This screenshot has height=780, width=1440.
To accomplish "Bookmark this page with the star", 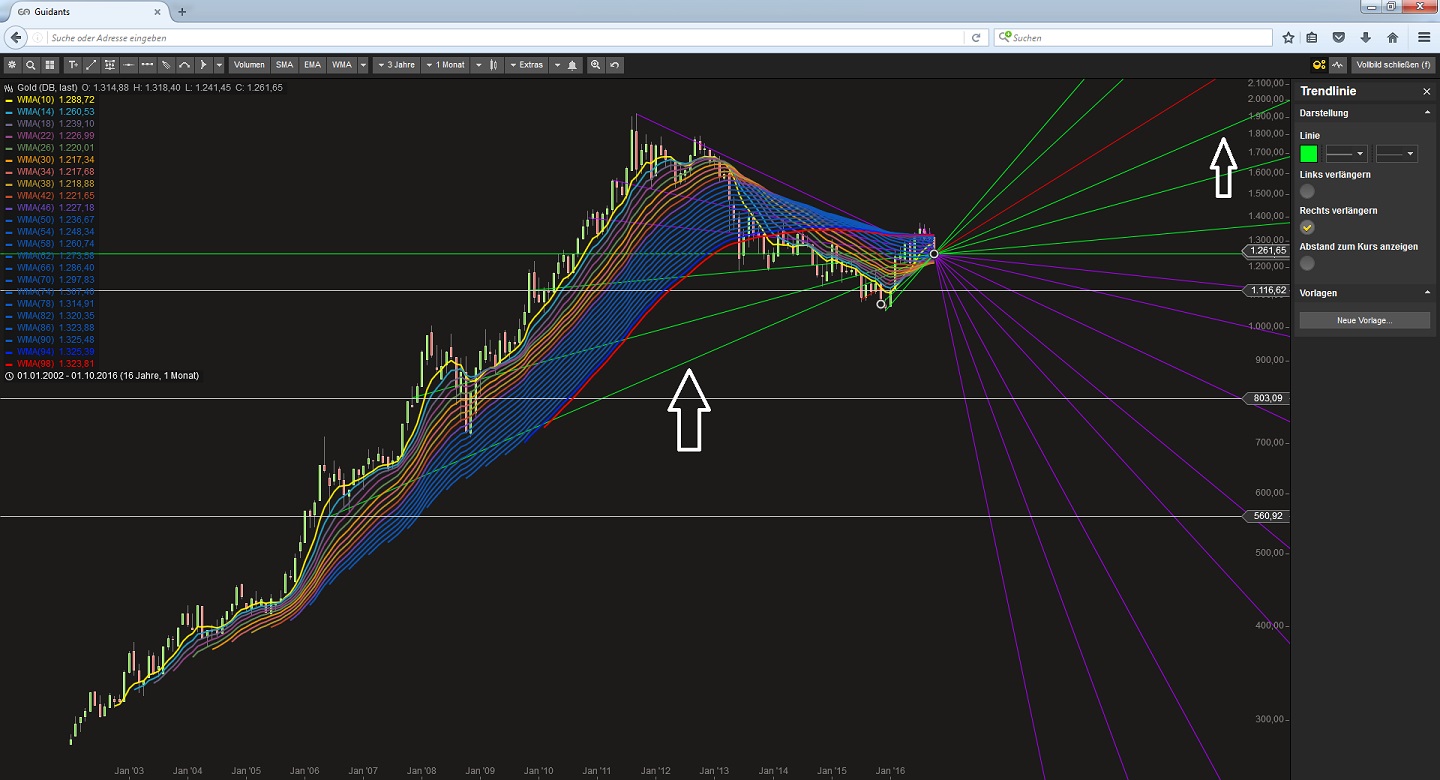I will click(1289, 38).
